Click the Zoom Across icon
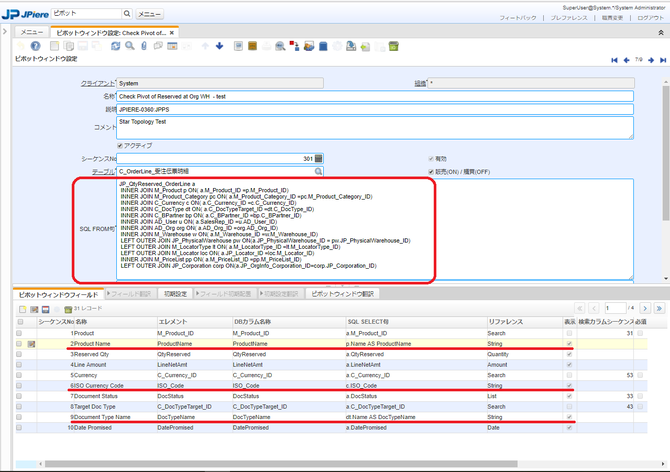This screenshot has height=472, width=670. click(x=280, y=46)
